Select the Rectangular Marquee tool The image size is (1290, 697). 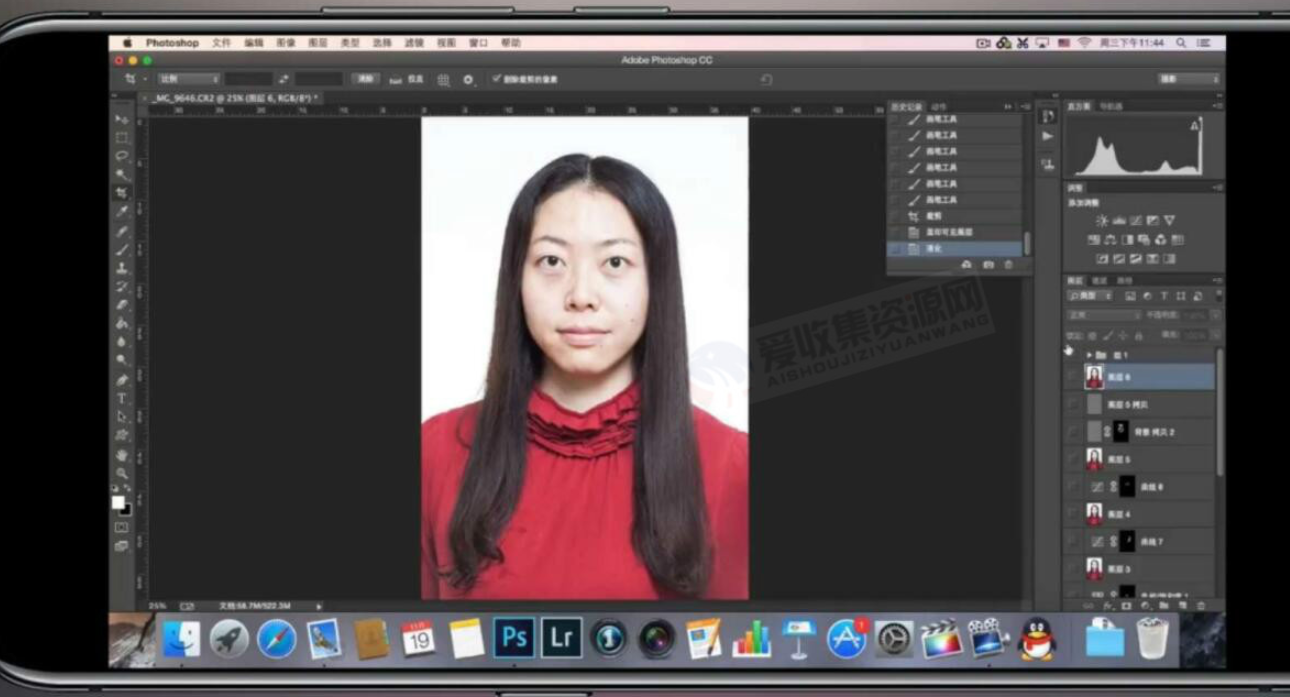(122, 137)
